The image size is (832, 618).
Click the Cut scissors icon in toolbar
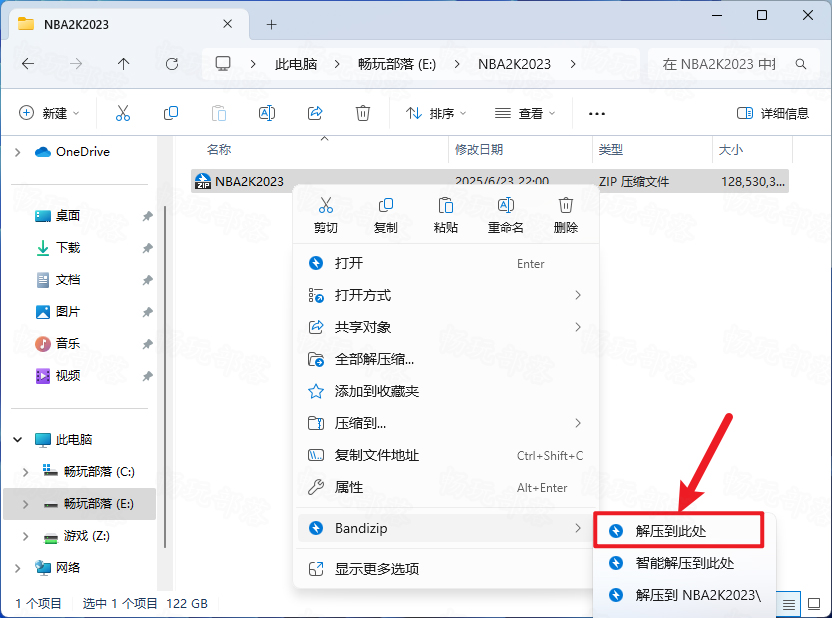(123, 113)
